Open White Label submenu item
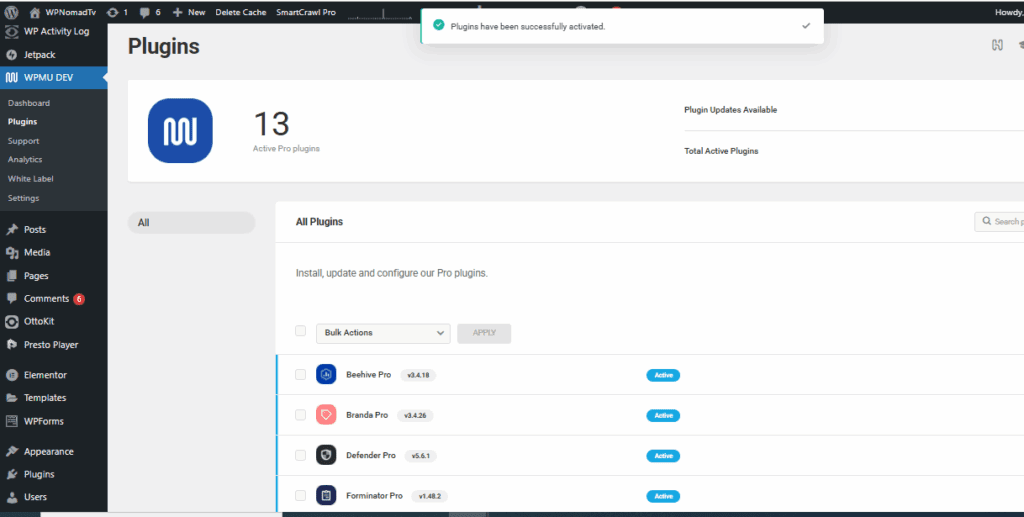The image size is (1024, 517). [x=31, y=179]
